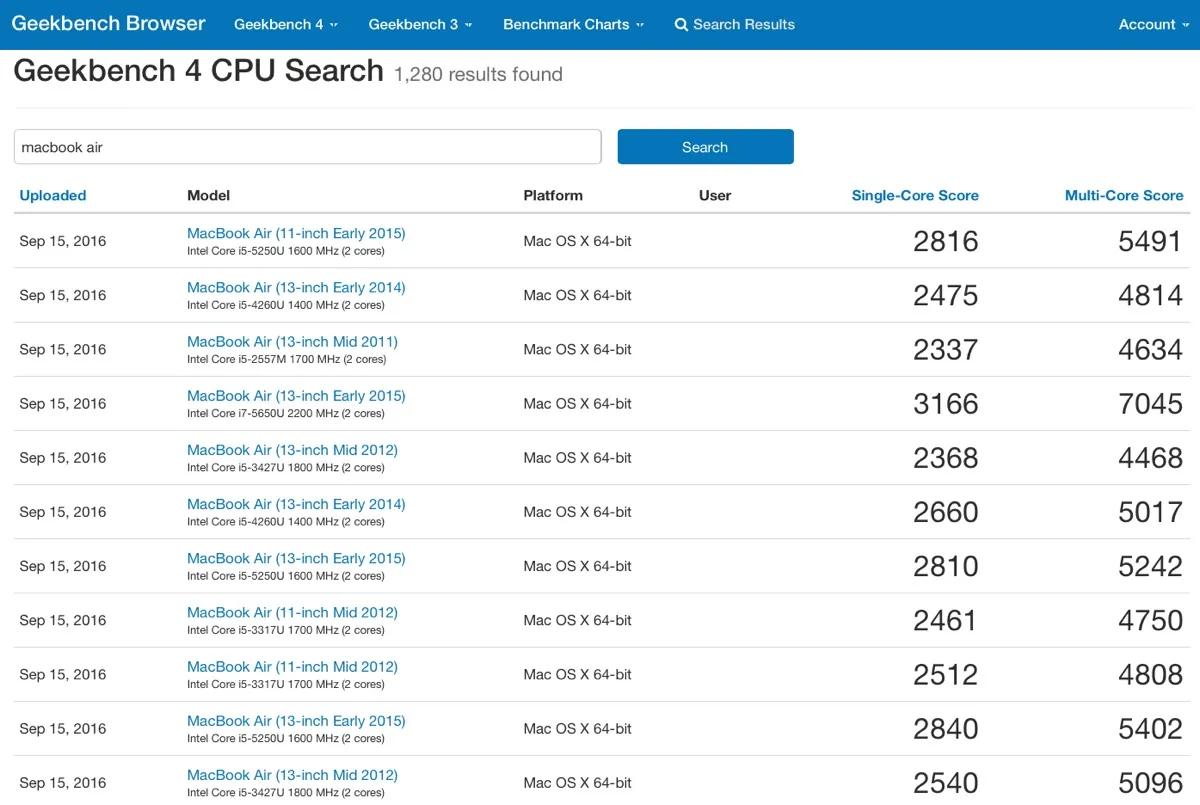This screenshot has width=1200, height=805.
Task: Open the i7-5650U MacBook Air result
Action: [x=296, y=396]
